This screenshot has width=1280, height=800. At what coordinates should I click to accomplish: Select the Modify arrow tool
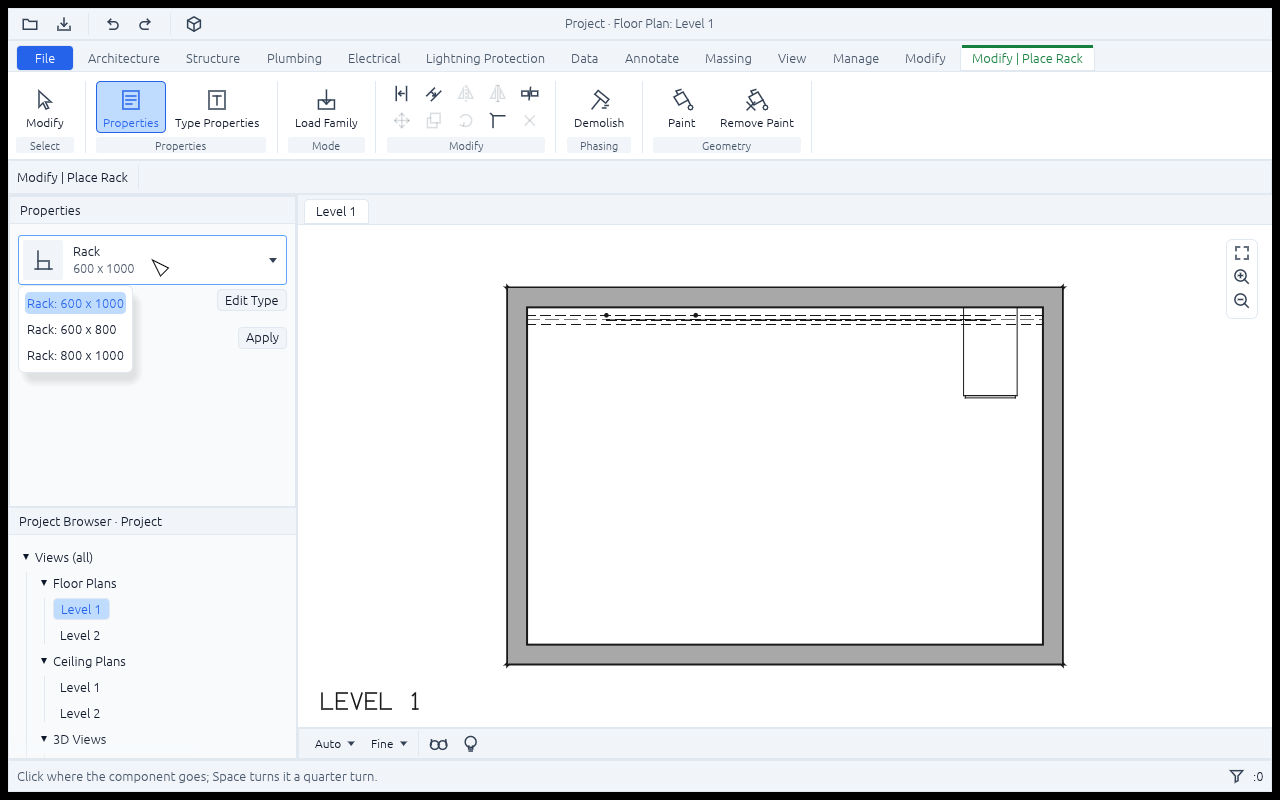(45, 108)
